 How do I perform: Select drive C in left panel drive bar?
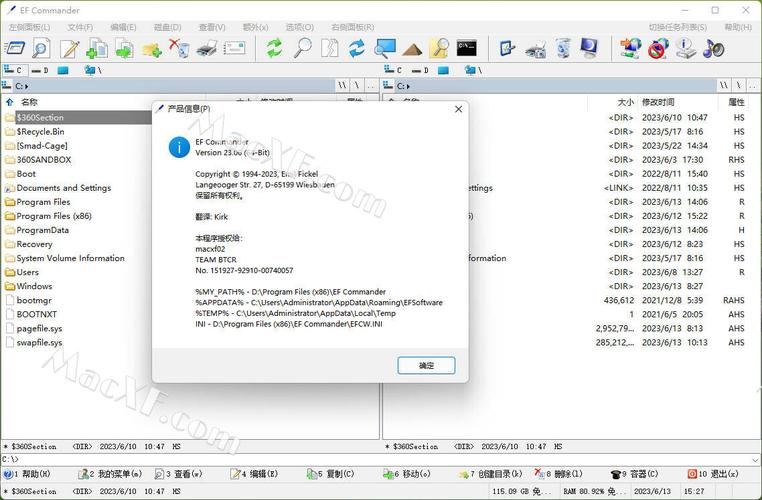(14, 70)
